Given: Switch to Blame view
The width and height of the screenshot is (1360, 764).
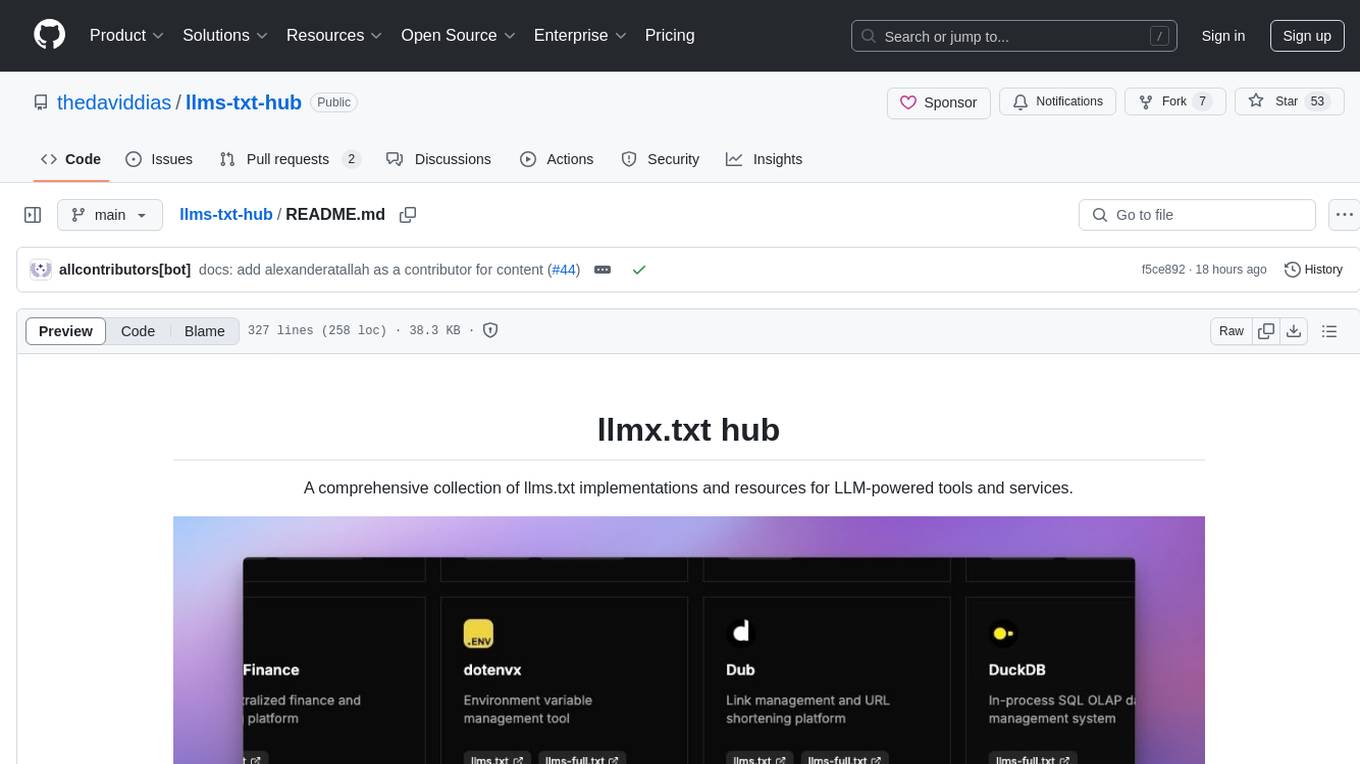Looking at the screenshot, I should click(205, 331).
